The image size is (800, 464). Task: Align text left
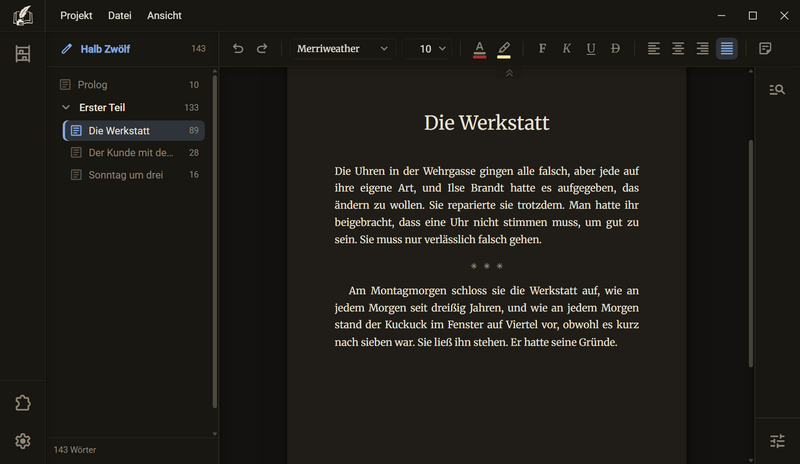point(654,48)
